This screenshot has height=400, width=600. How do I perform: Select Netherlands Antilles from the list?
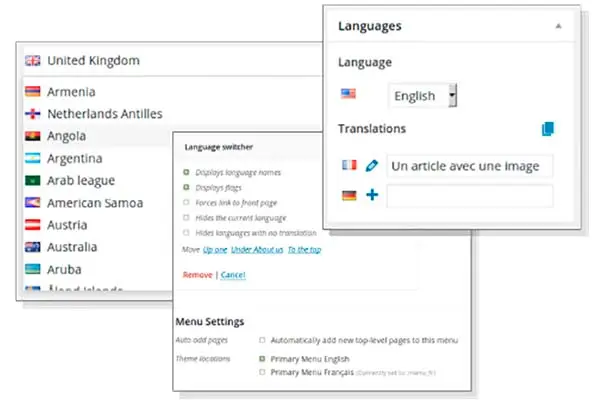(105, 114)
